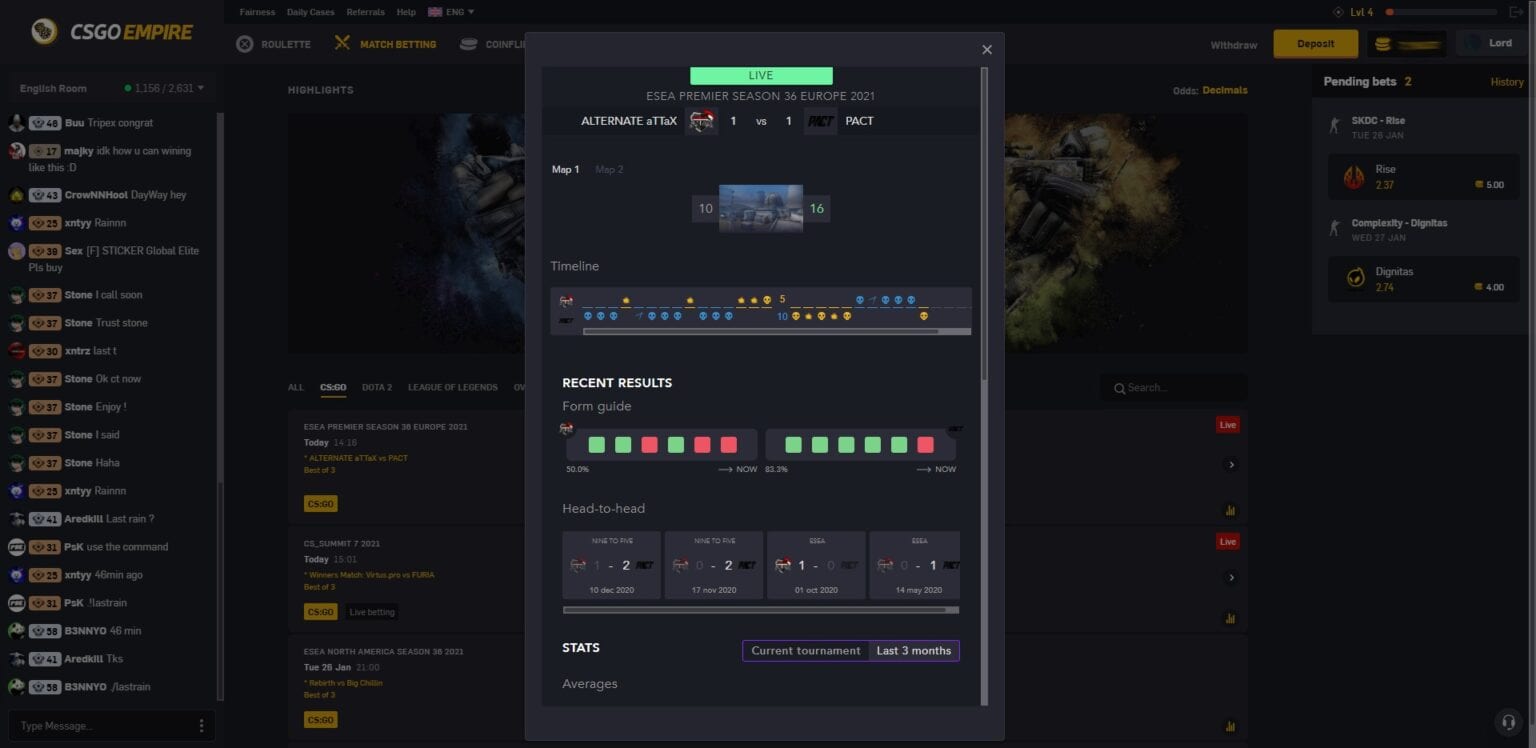Close the match details popup

987,50
